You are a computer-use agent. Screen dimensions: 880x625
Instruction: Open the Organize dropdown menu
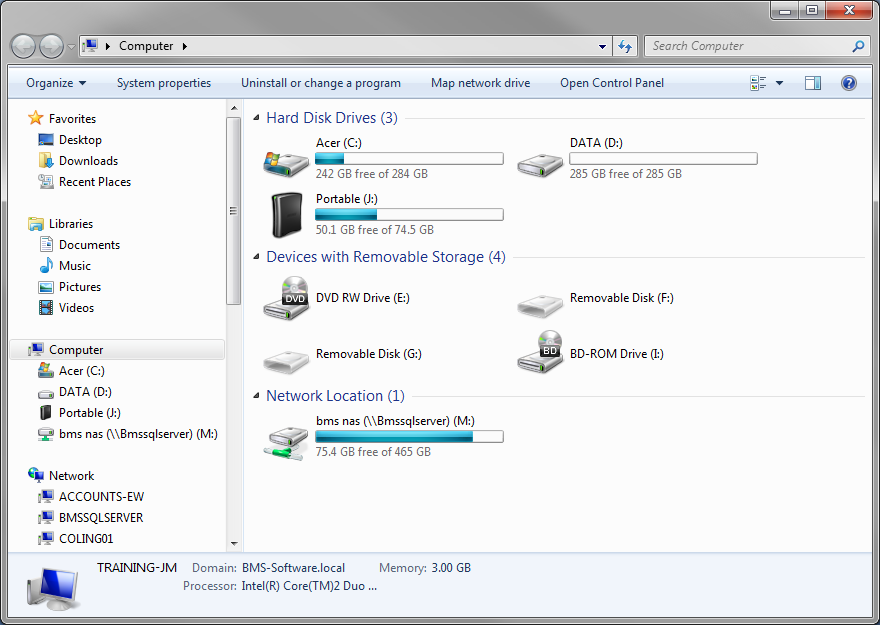pyautogui.click(x=56, y=83)
